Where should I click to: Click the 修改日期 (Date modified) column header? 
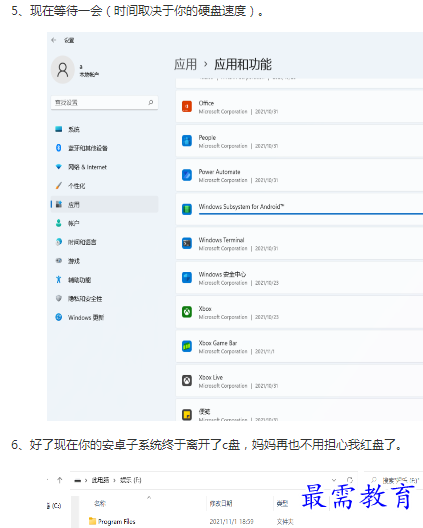click(221, 503)
